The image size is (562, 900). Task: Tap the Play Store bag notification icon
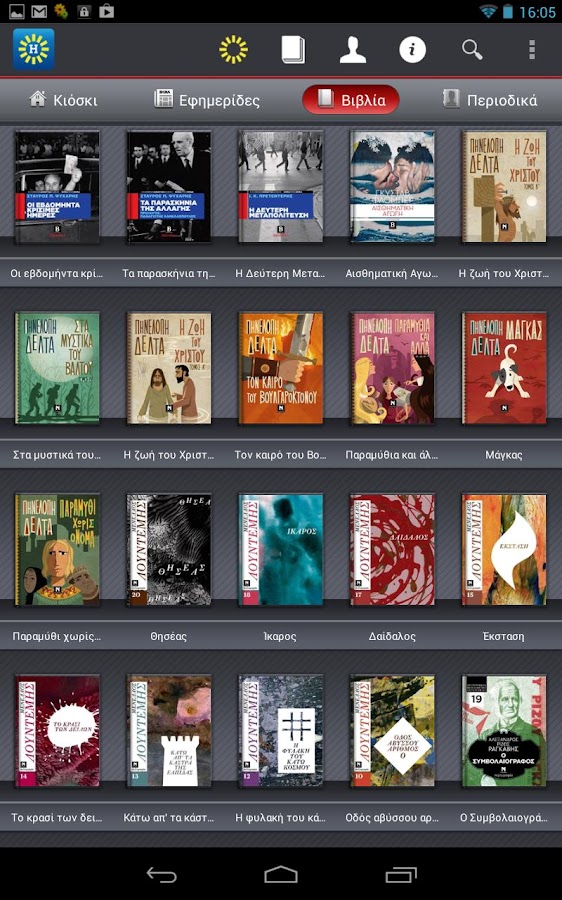106,11
